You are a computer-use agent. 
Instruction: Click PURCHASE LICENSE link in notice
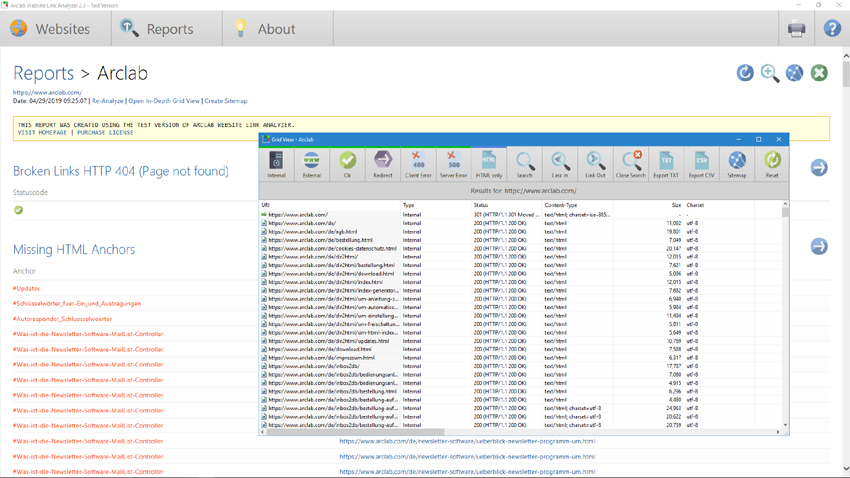pos(105,132)
